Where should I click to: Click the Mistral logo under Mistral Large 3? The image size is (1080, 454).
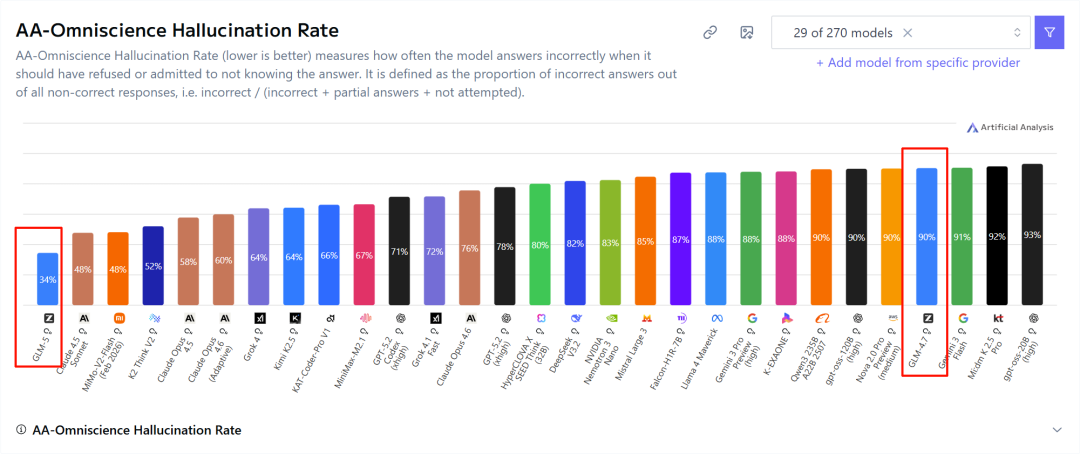point(645,318)
